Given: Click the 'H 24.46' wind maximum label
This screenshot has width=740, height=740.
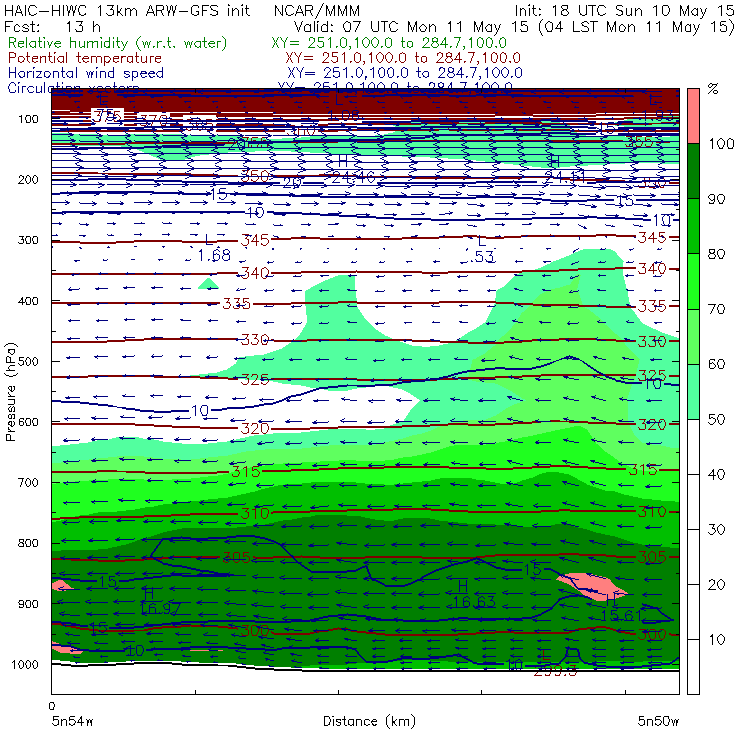Looking at the screenshot, I should 353,169.
